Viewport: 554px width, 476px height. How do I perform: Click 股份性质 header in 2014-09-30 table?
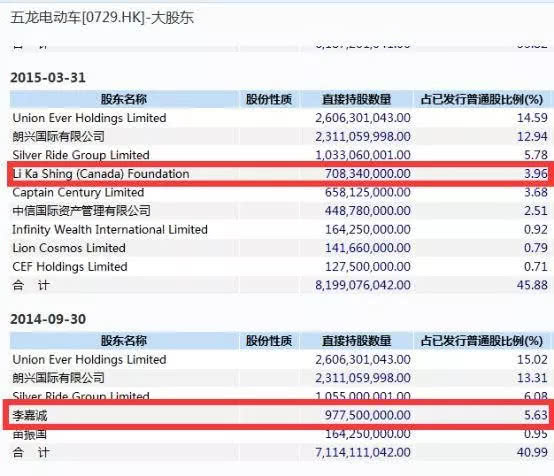pyautogui.click(x=269, y=341)
